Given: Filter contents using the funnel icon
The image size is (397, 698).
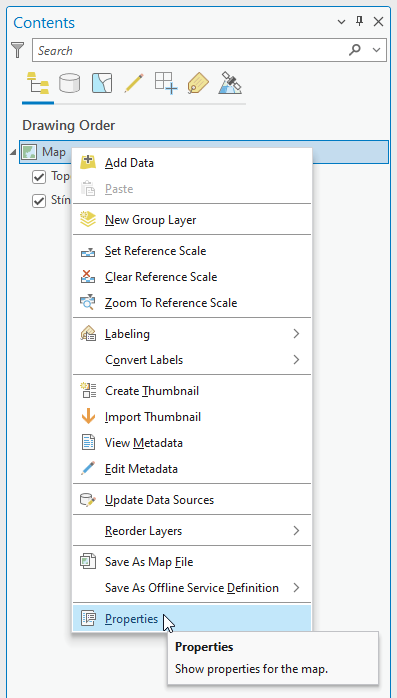Looking at the screenshot, I should [x=17, y=50].
